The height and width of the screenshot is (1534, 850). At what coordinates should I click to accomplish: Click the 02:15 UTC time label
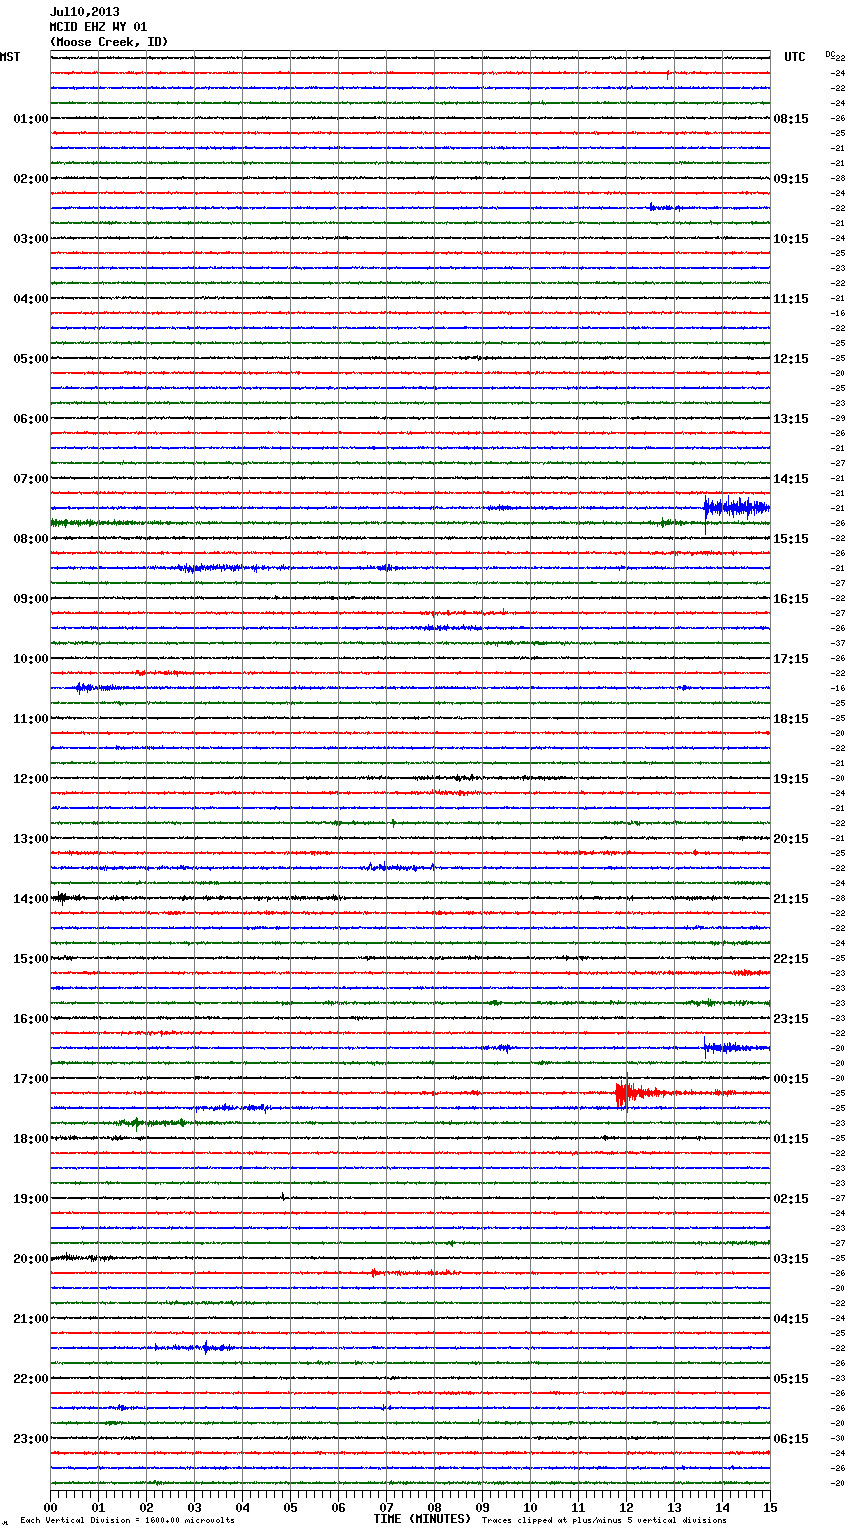pos(791,1199)
